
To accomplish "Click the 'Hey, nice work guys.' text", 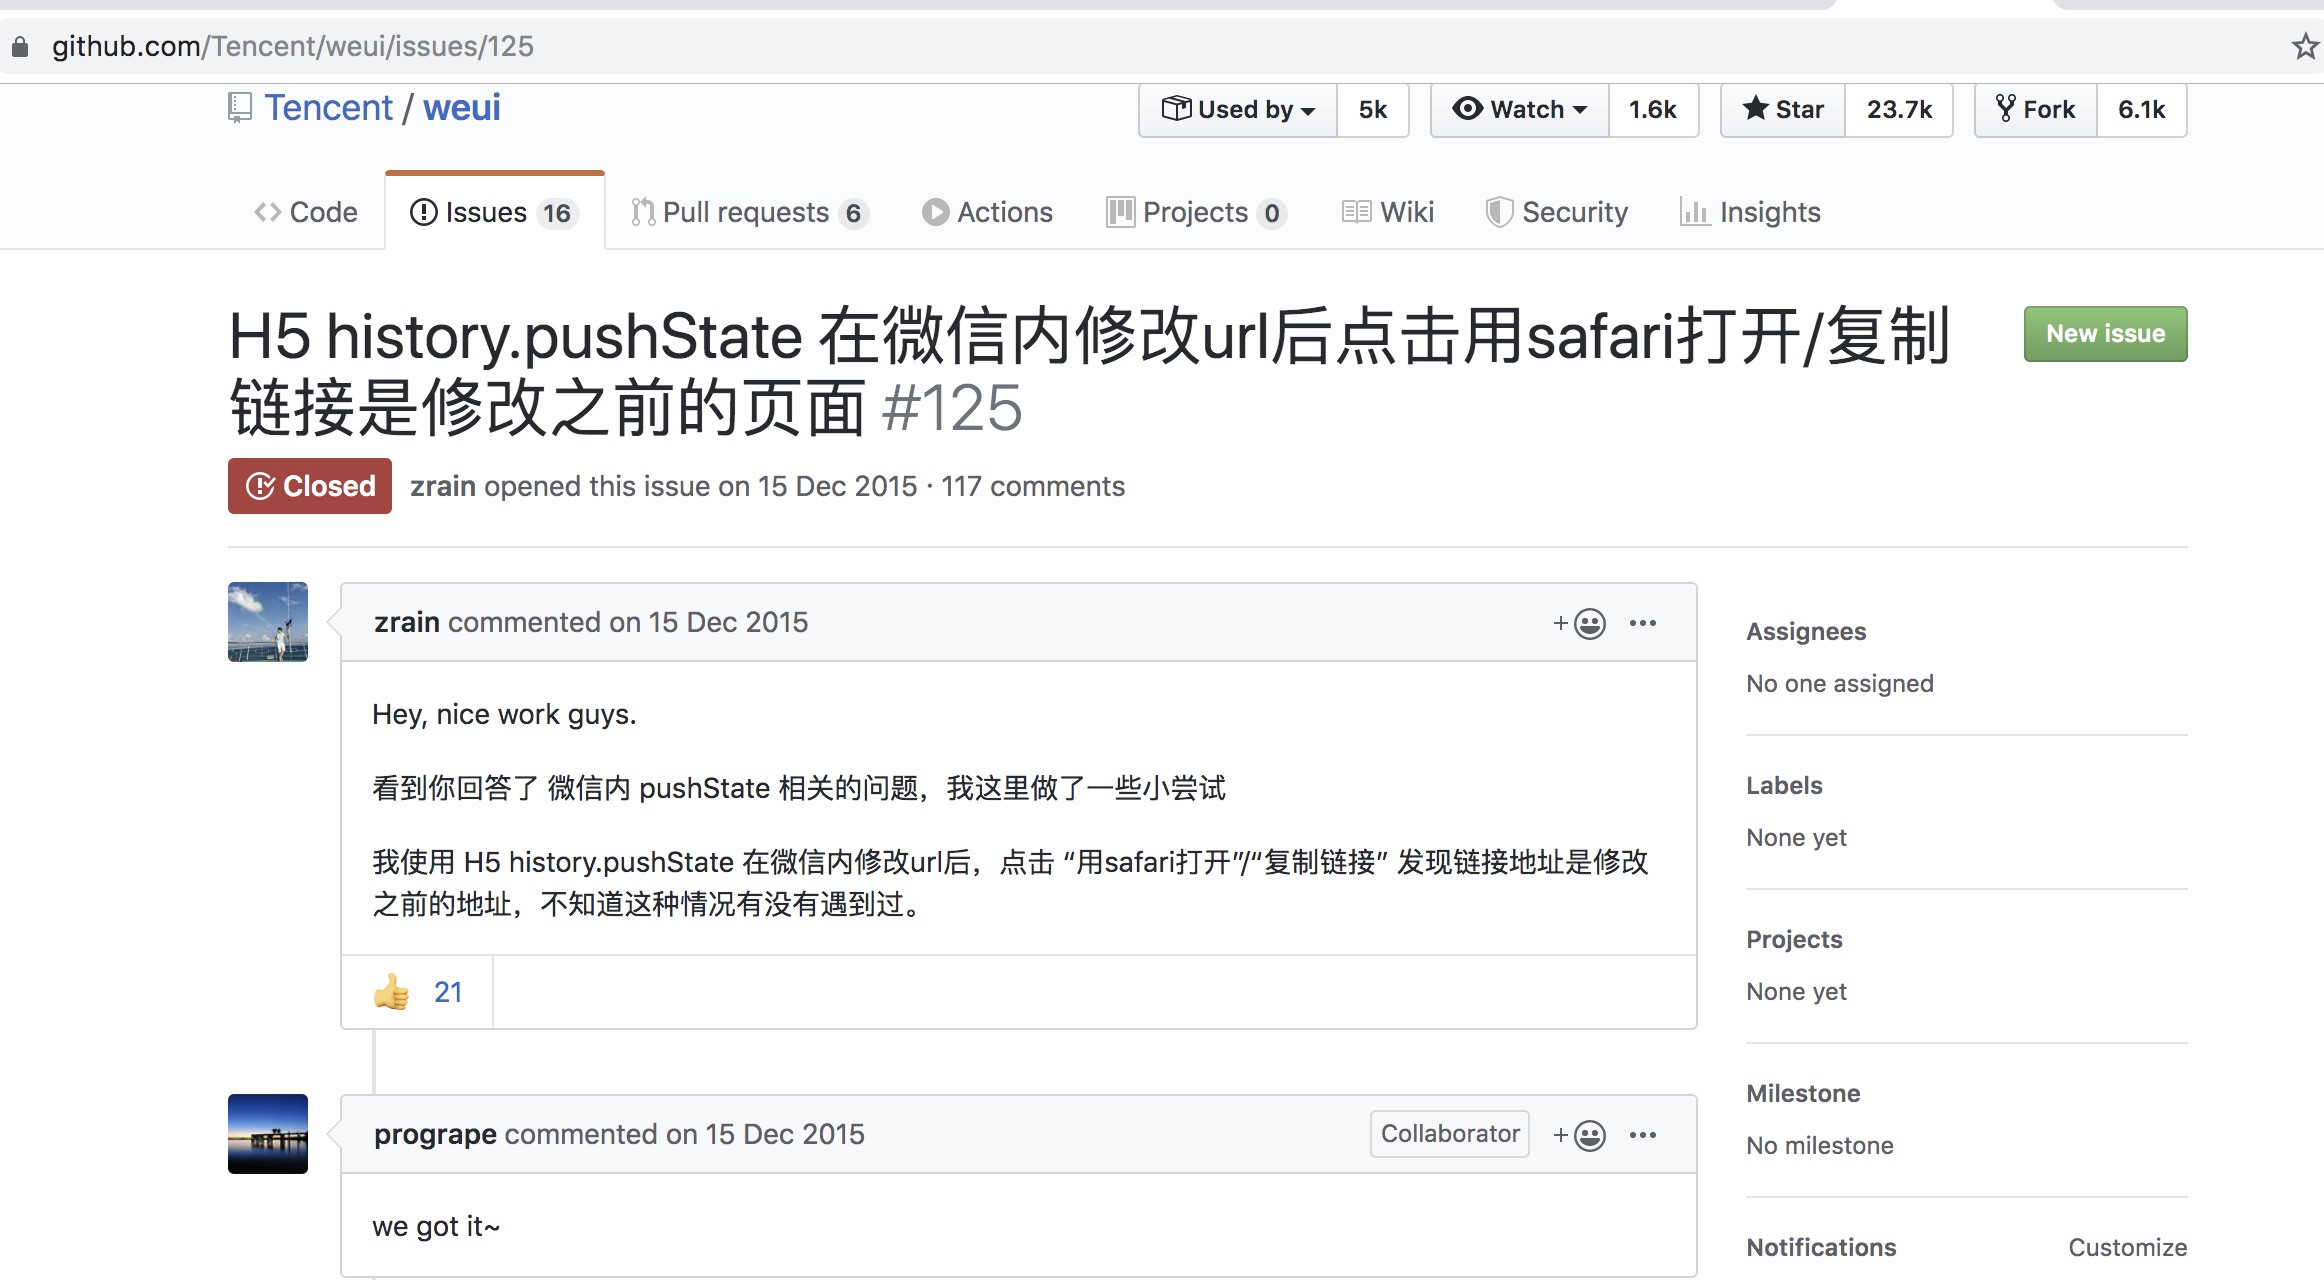I will point(504,714).
